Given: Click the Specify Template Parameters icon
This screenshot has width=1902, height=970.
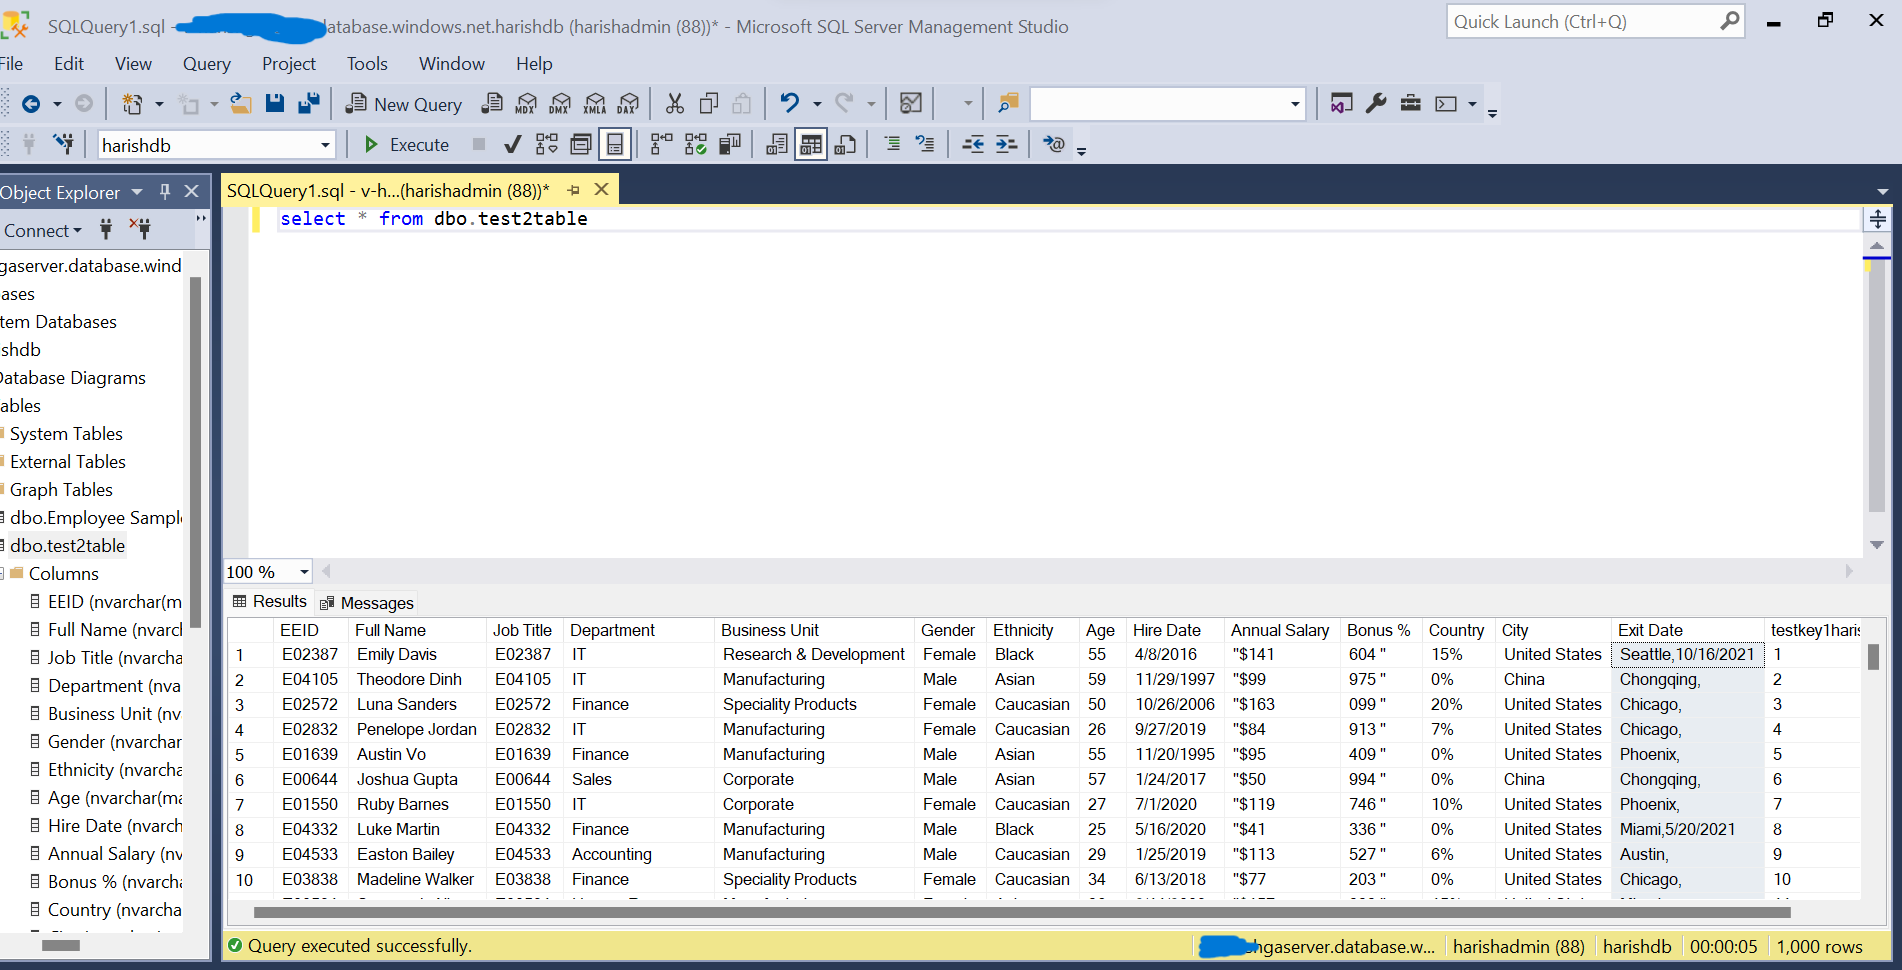Looking at the screenshot, I should point(1053,145).
